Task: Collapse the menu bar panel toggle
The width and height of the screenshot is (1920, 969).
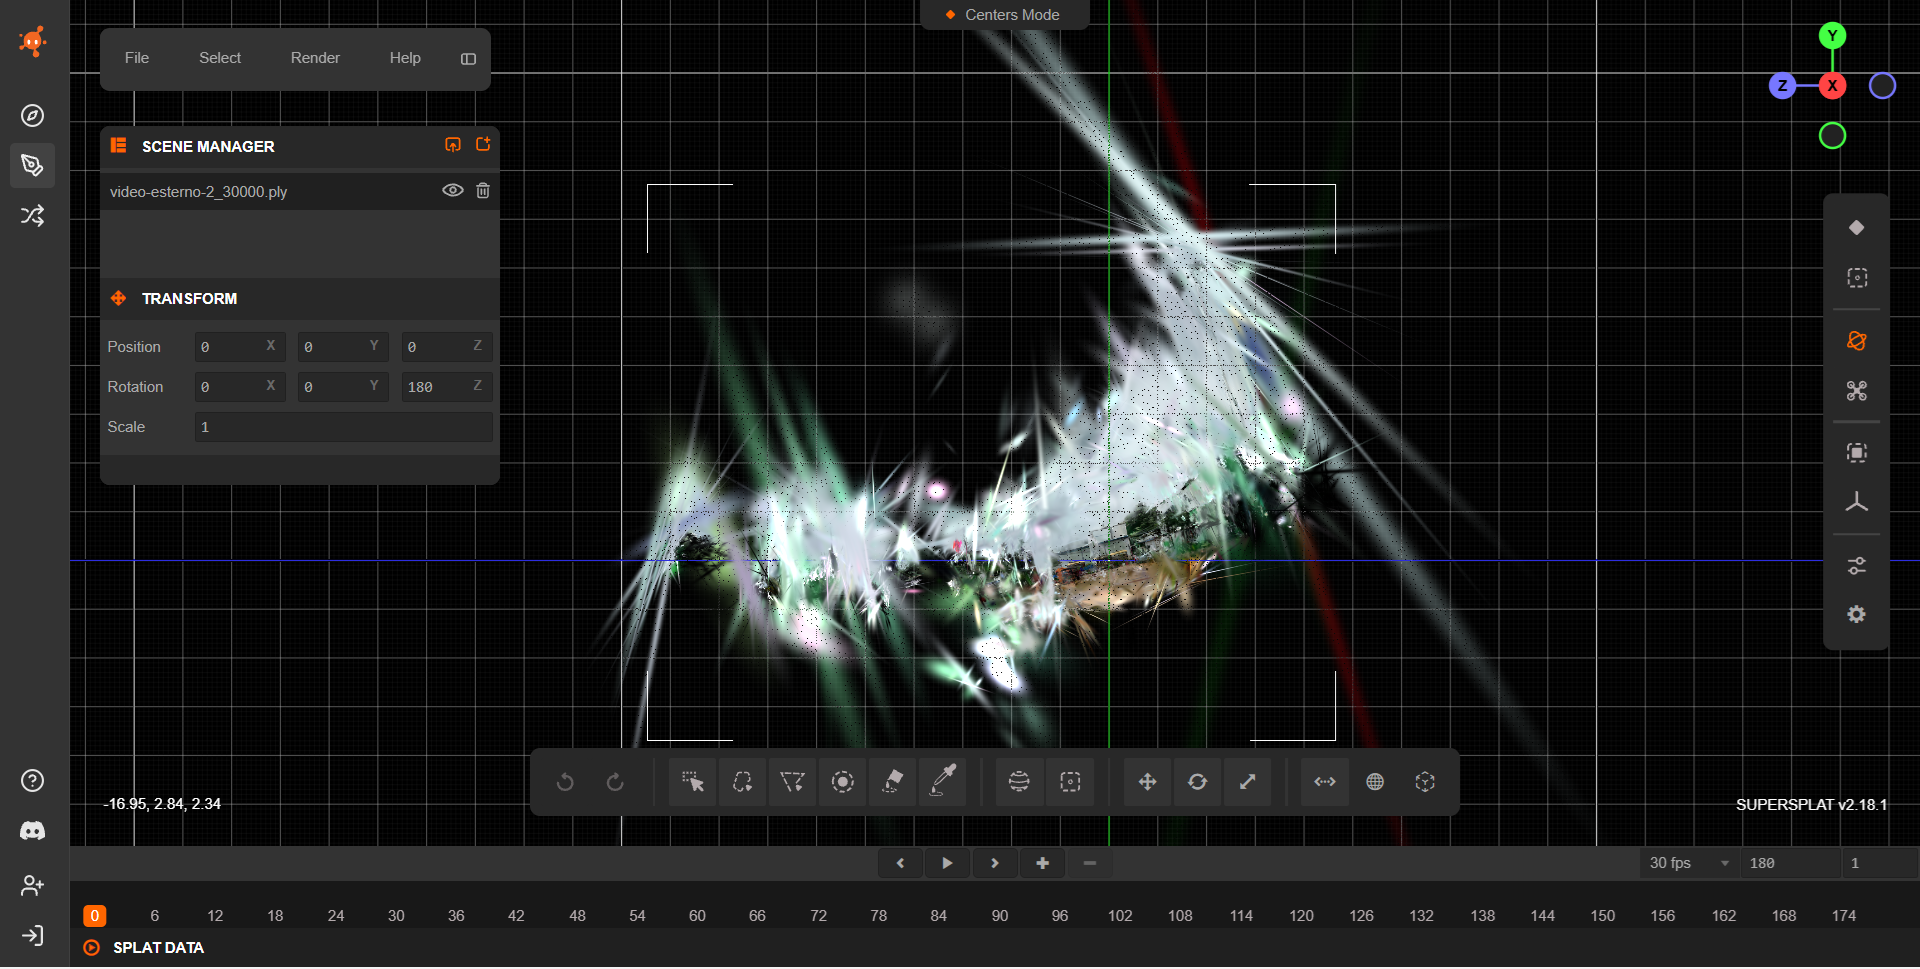Action: click(468, 59)
